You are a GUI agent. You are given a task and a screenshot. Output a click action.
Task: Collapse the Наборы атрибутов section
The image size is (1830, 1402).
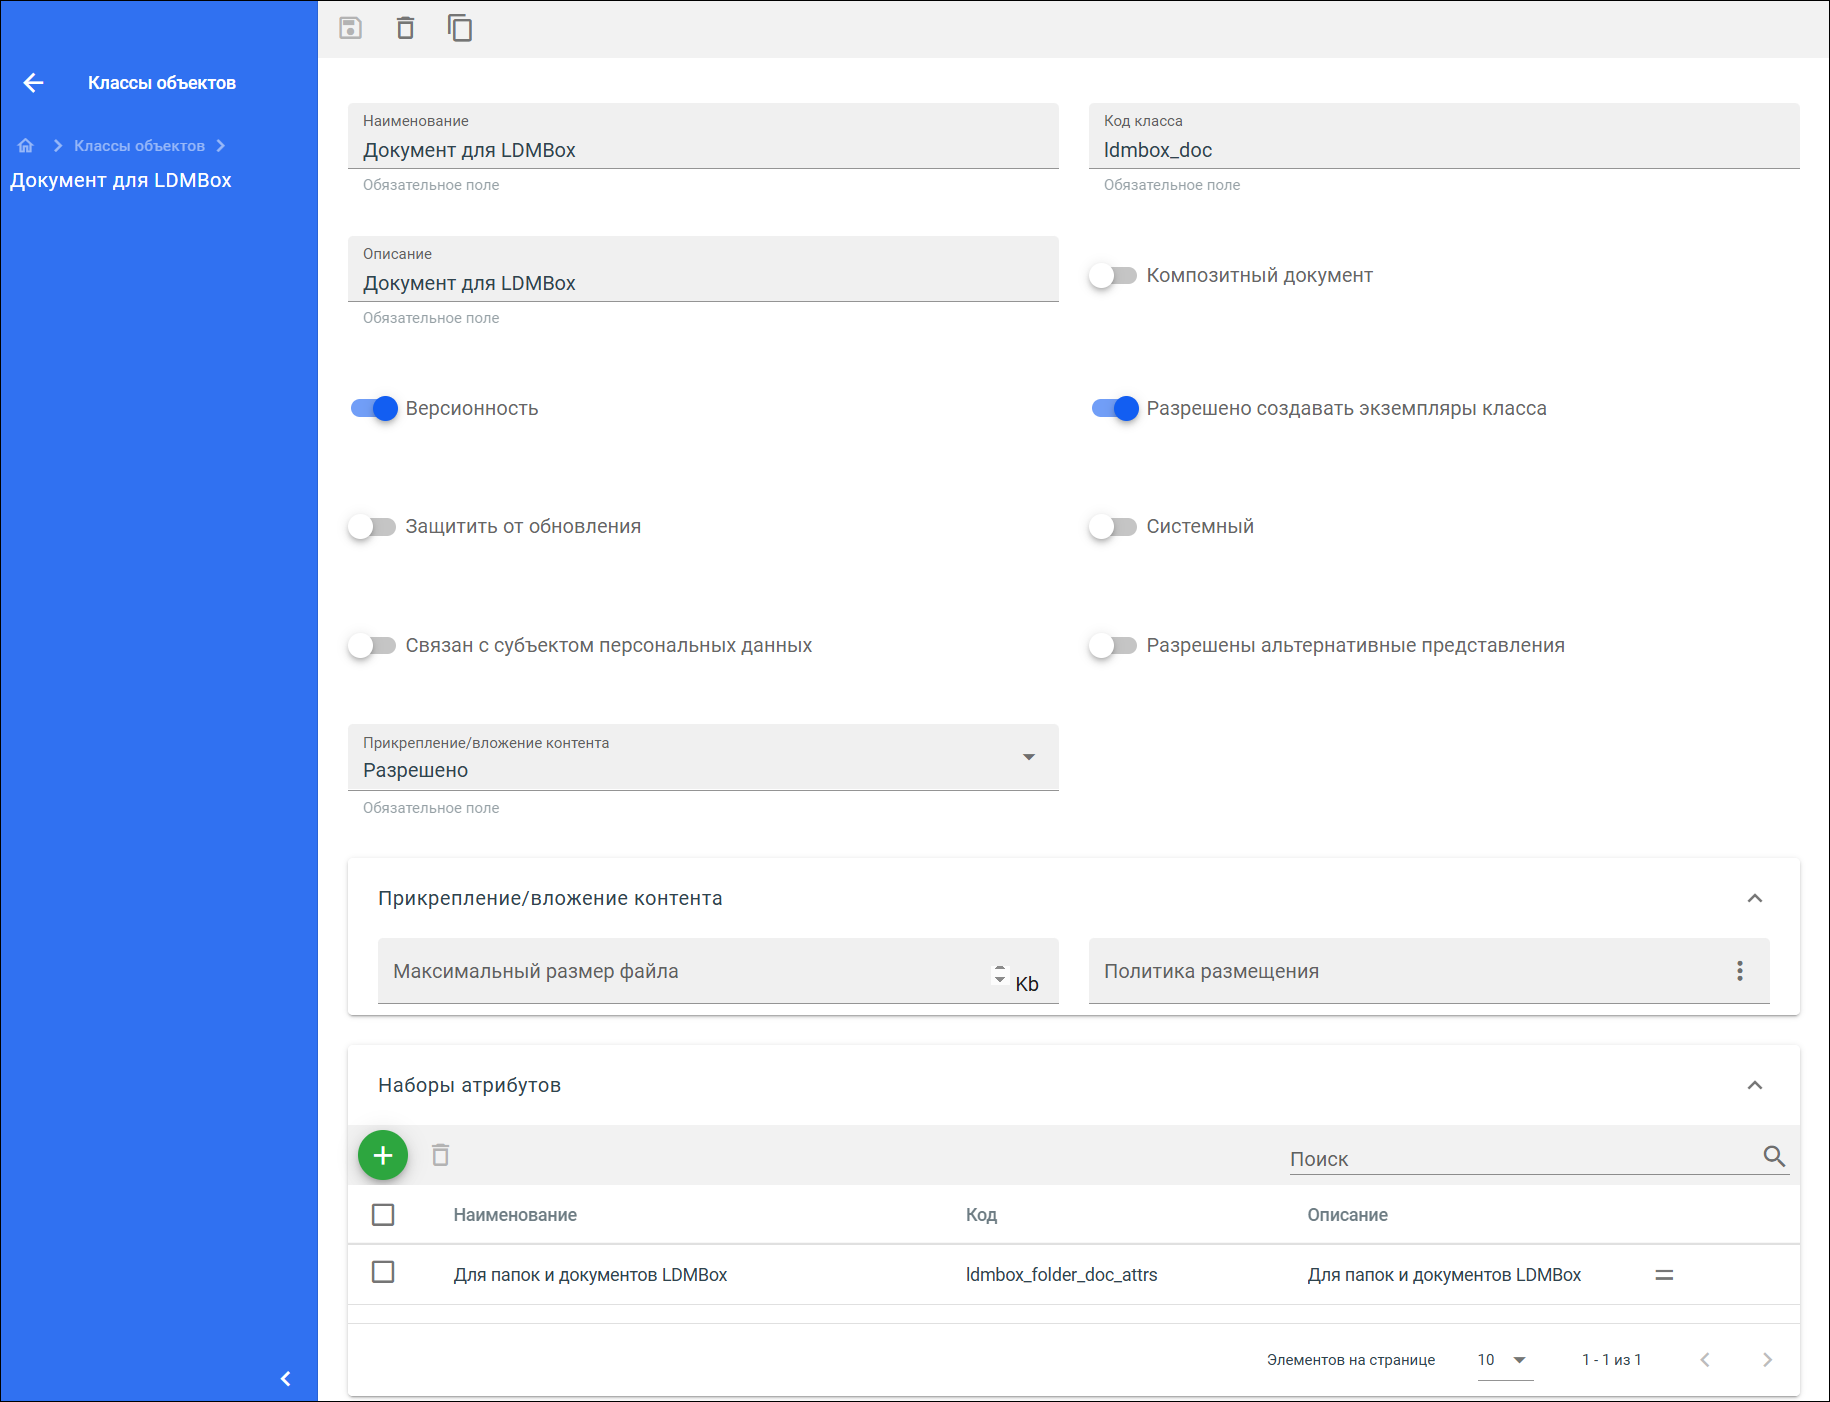pyautogui.click(x=1755, y=1085)
